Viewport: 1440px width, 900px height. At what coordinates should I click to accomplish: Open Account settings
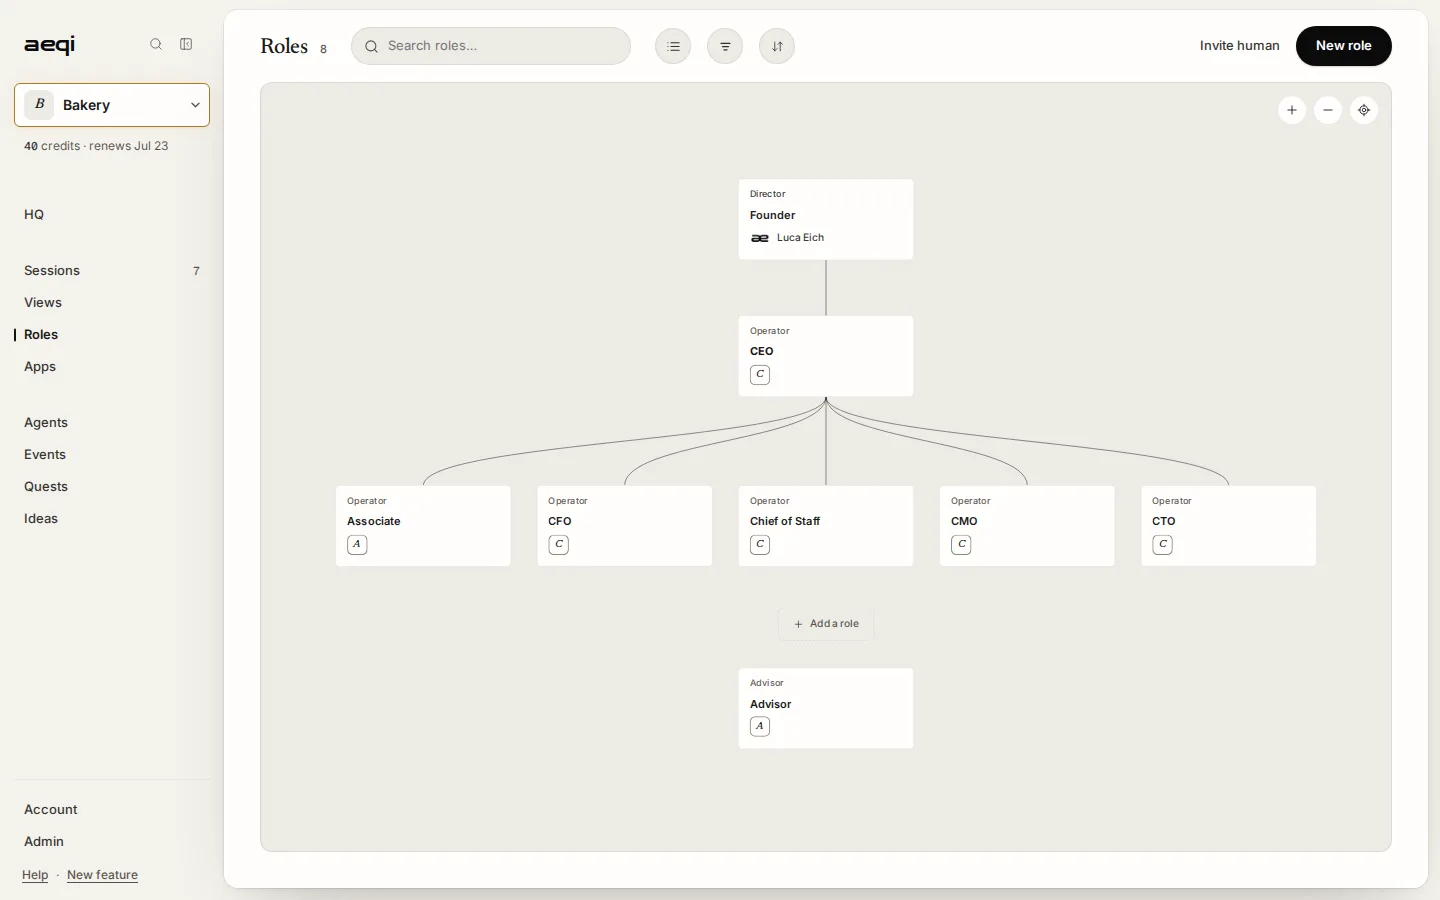[x=51, y=809]
